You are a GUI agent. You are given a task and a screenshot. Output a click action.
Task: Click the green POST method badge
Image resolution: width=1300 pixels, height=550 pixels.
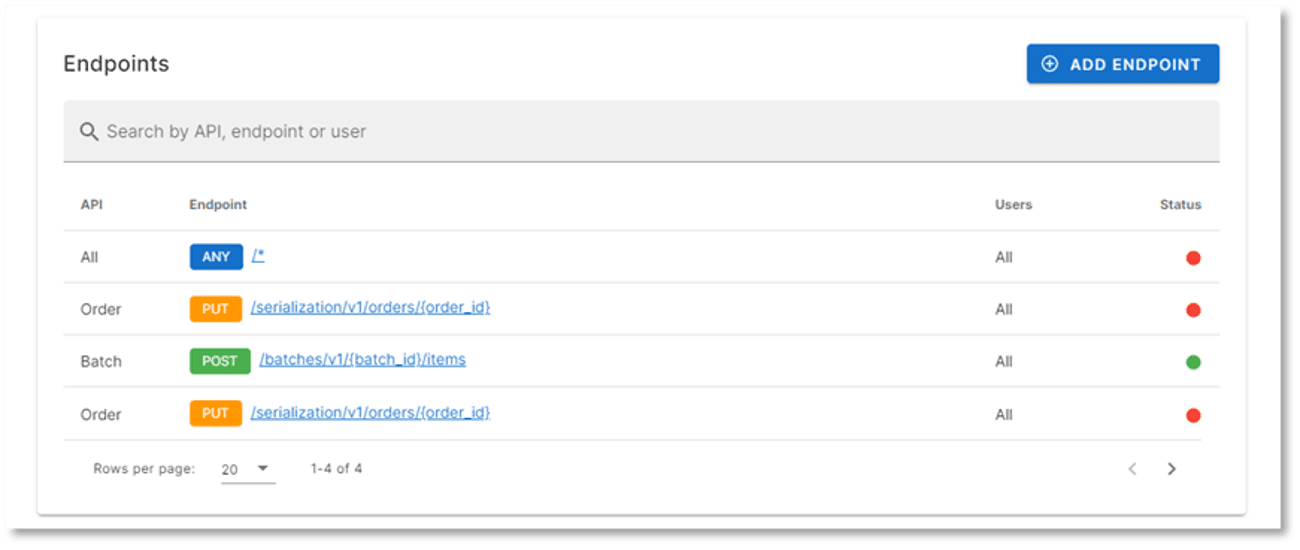coord(220,361)
